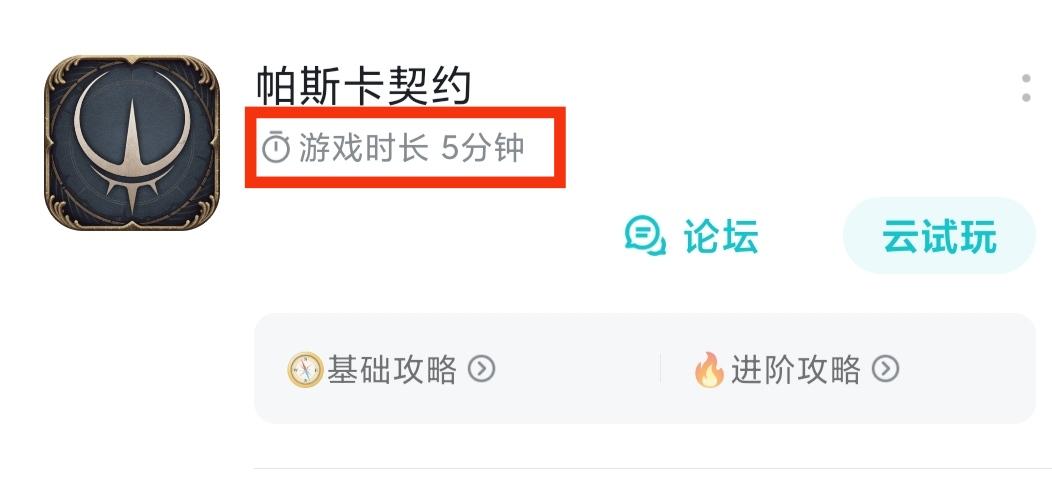Viewport: 1052px width, 494px height.
Task: Select the 进阶攻略 guide entry
Action: (x=796, y=369)
